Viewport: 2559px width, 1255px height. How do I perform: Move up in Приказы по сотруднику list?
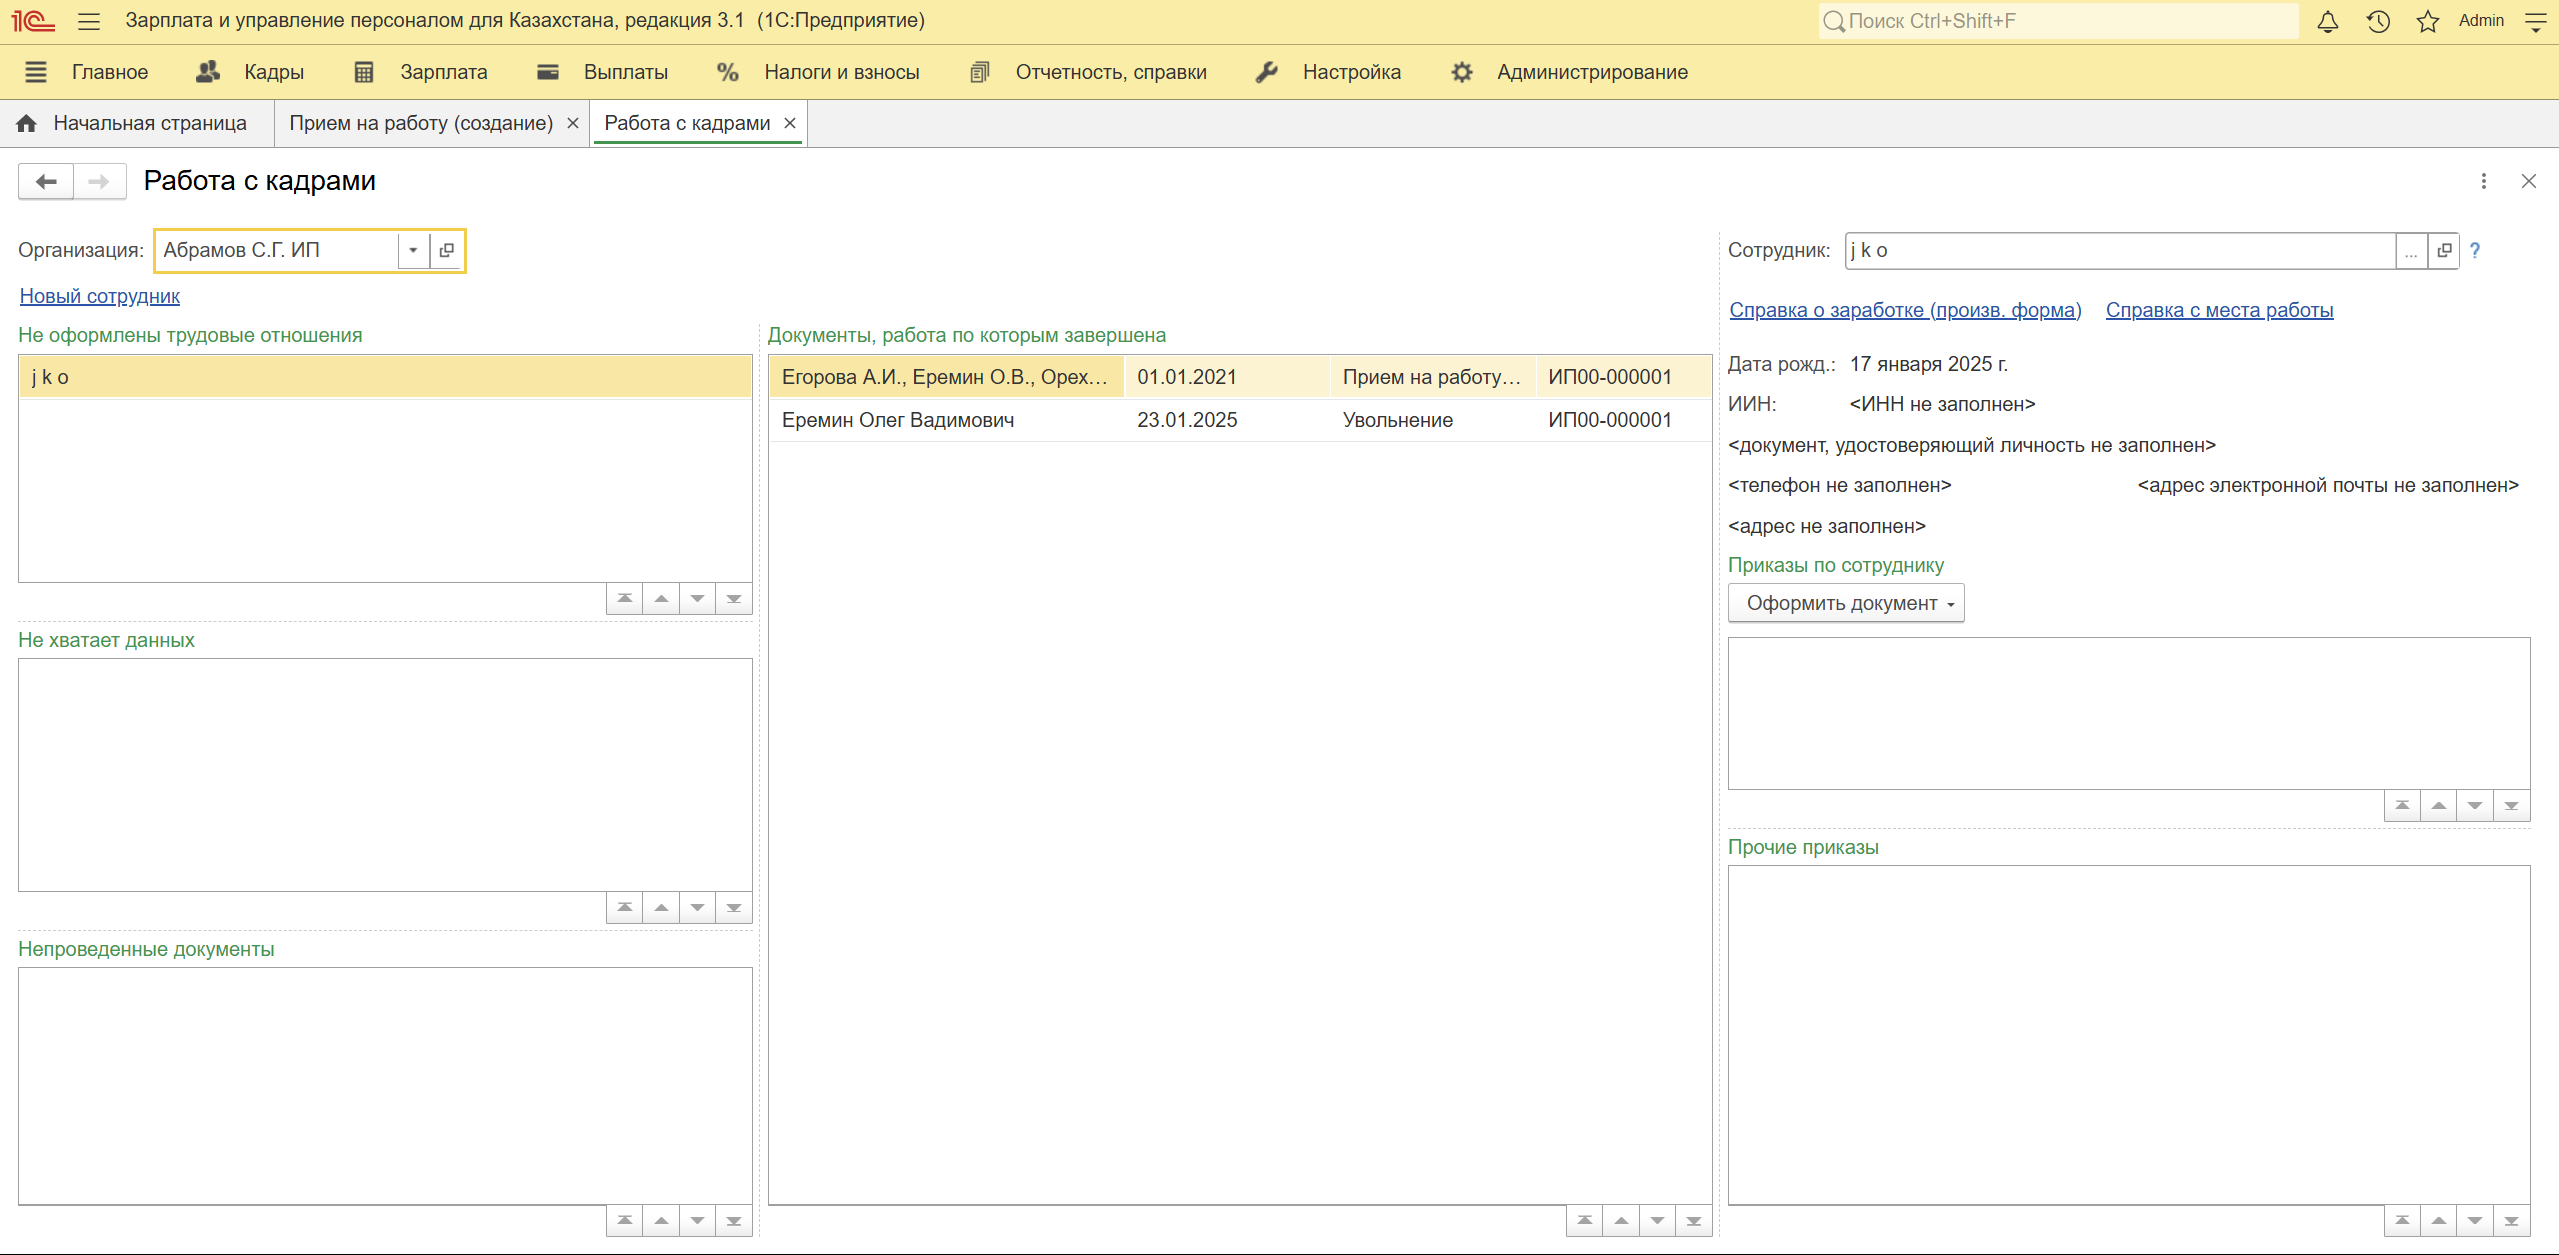[x=2439, y=805]
